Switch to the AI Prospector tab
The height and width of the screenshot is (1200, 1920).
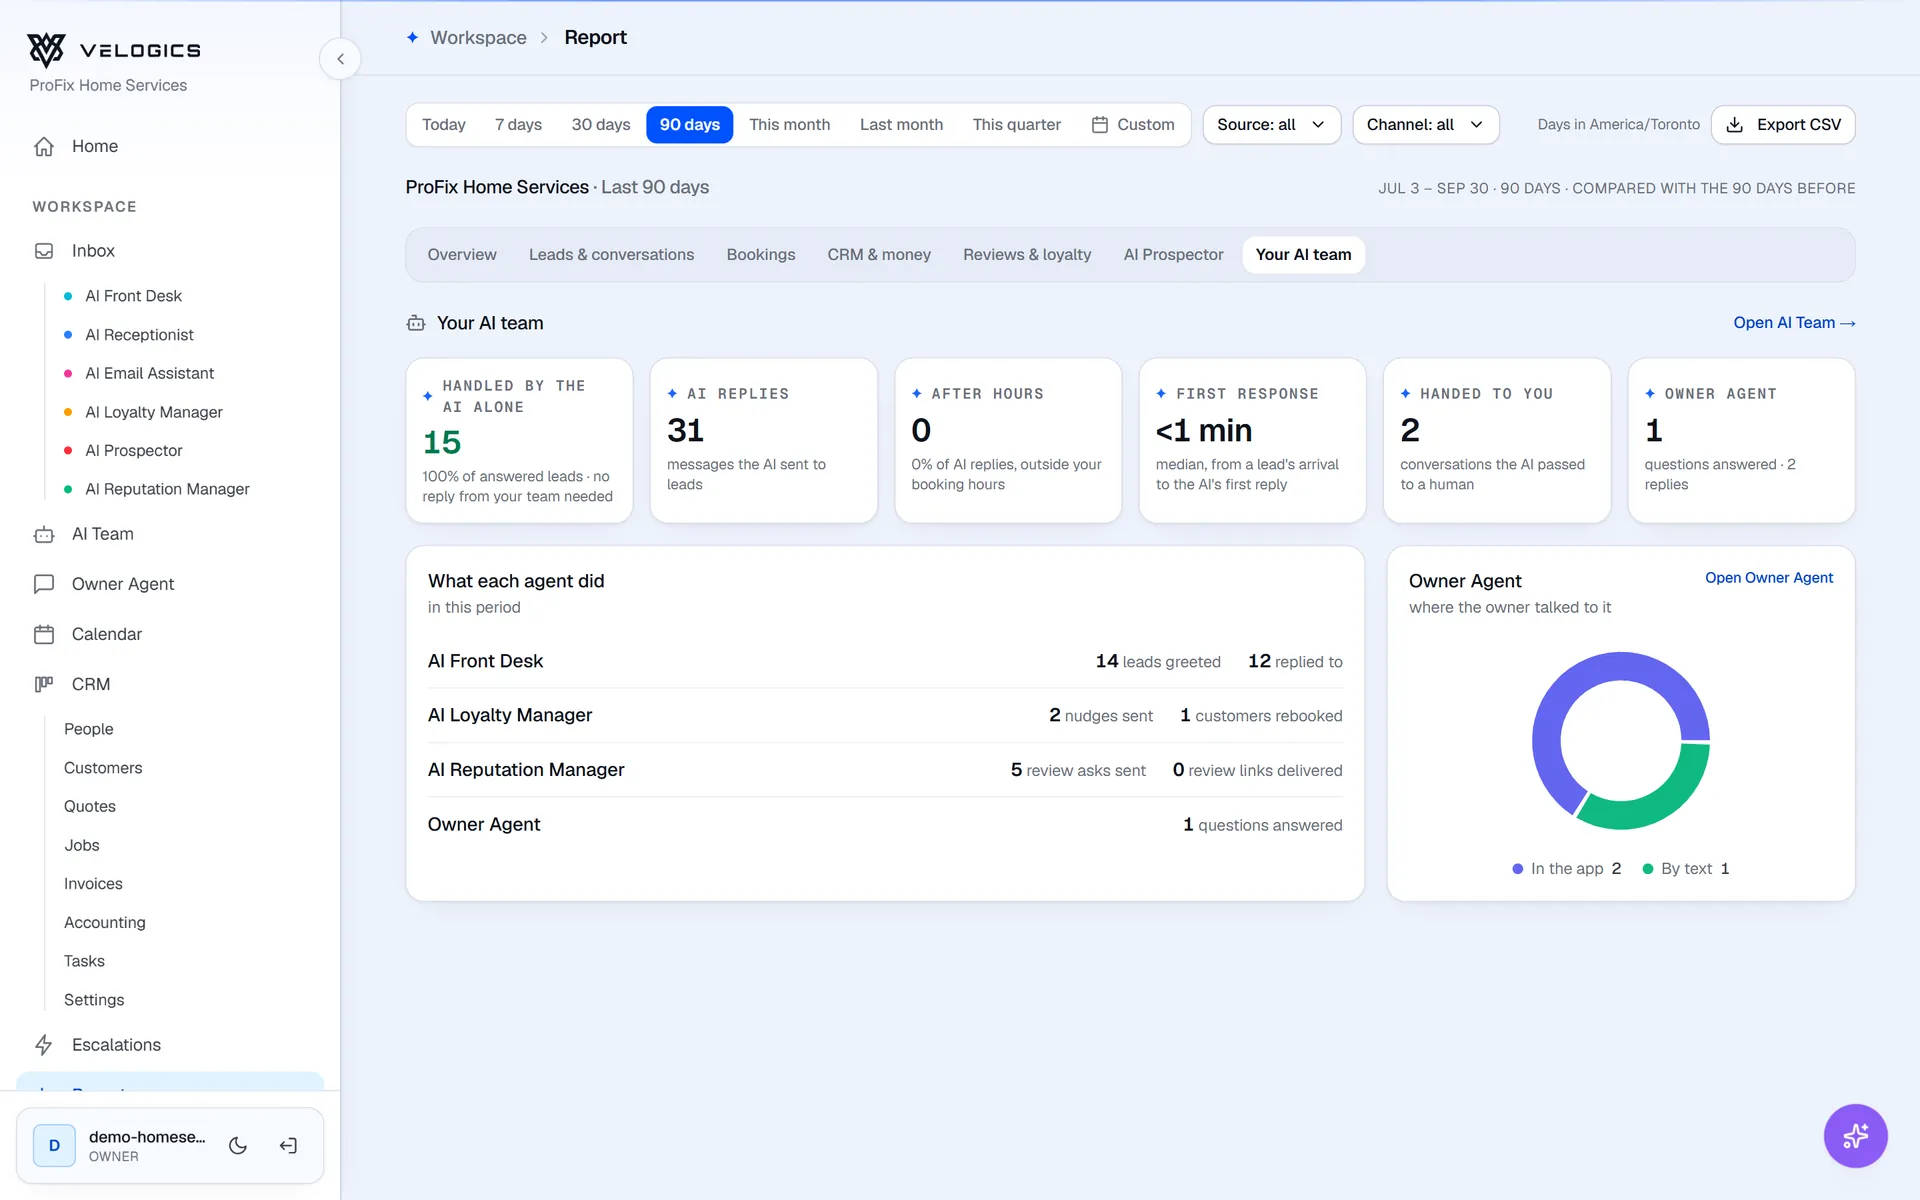[1173, 255]
